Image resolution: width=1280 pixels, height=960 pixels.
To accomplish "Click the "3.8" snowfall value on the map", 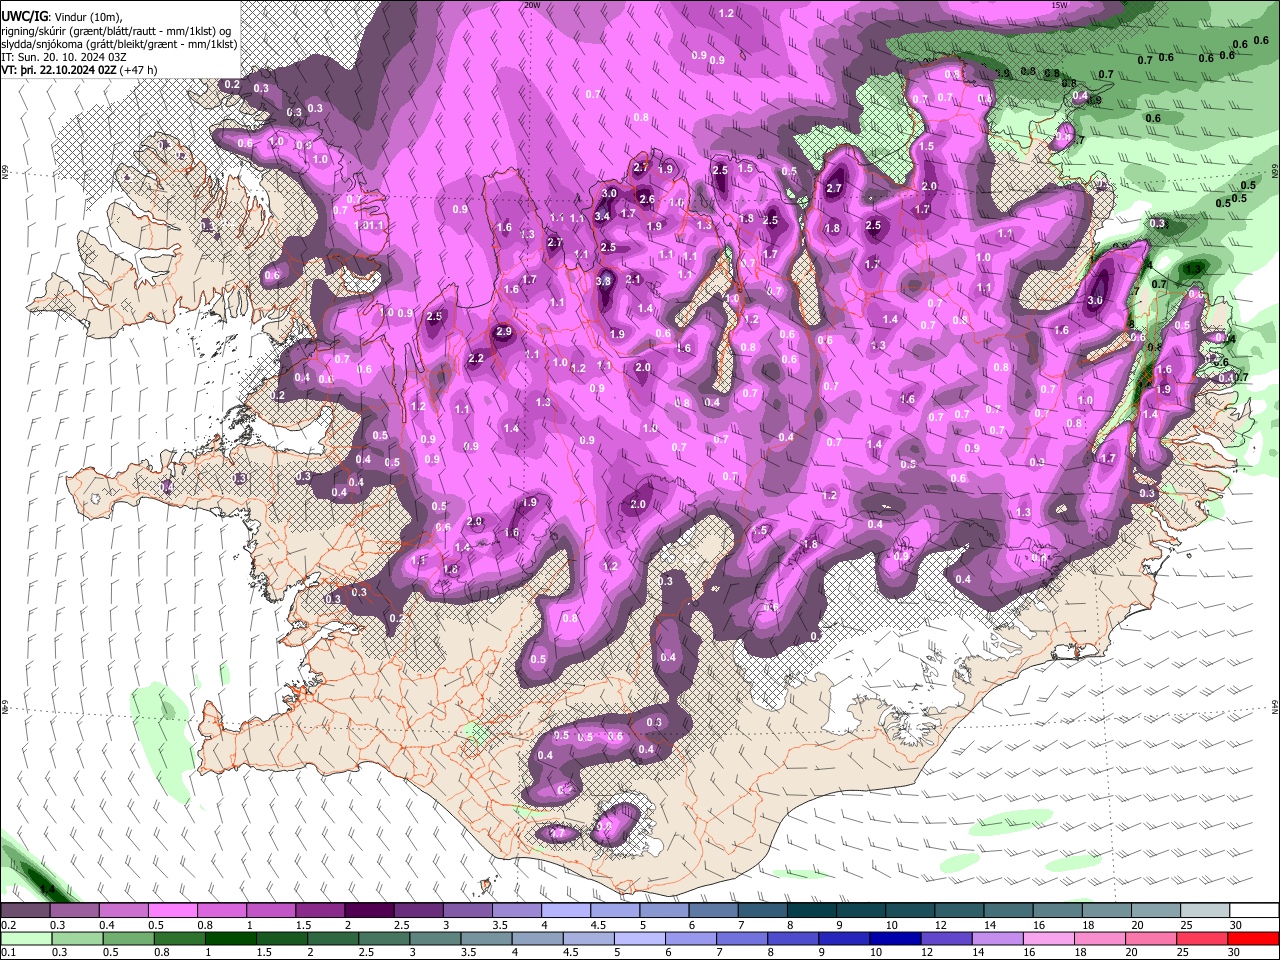I will click(x=603, y=281).
